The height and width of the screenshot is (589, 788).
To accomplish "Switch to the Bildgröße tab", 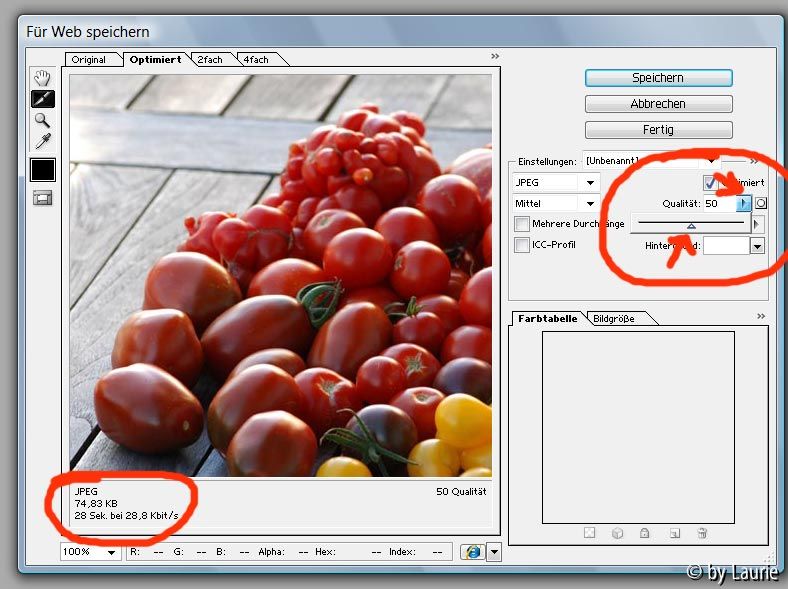I will tap(614, 319).
